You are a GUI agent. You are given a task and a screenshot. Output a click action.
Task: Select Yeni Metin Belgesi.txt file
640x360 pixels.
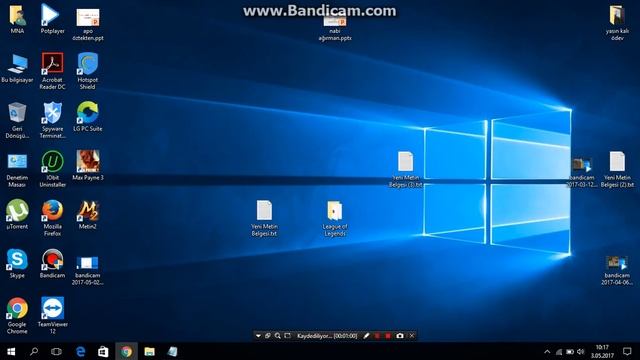tap(264, 218)
